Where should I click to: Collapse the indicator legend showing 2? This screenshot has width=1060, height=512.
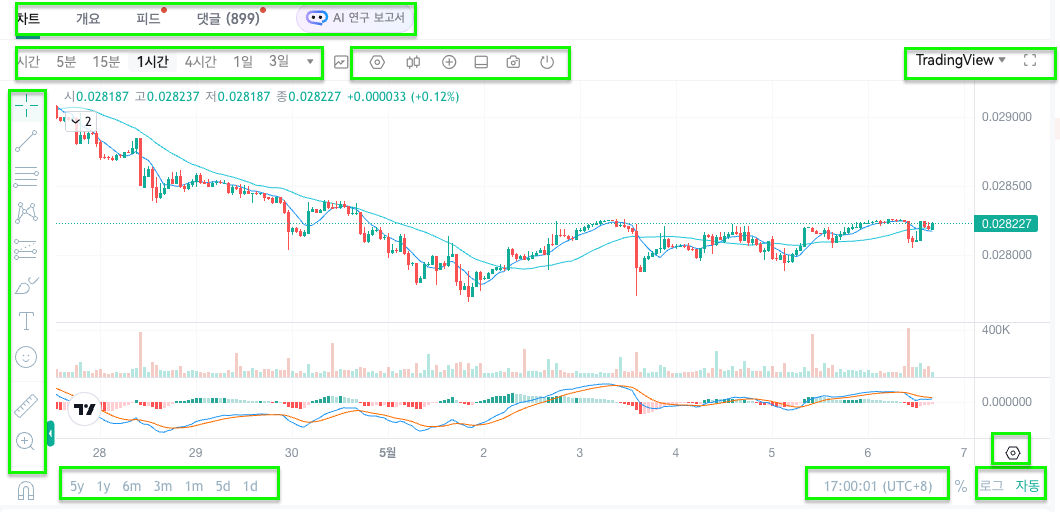click(x=80, y=122)
